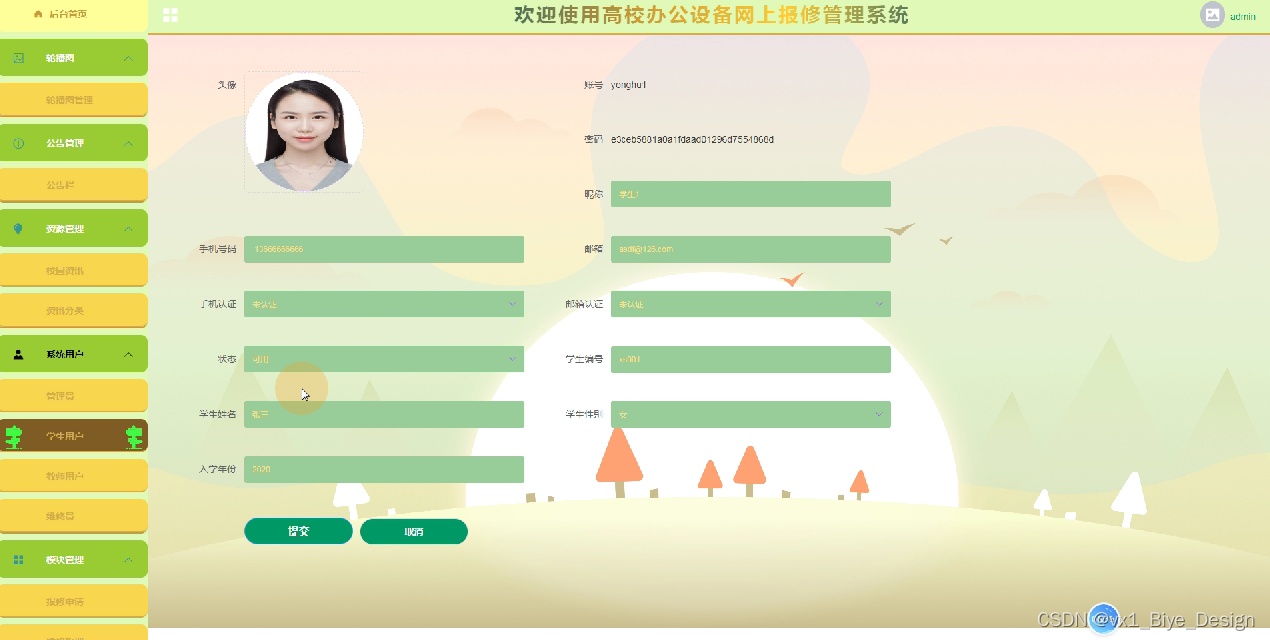The height and width of the screenshot is (640, 1270).
Task: Open 资讯分类 menu item
Action: 74,310
